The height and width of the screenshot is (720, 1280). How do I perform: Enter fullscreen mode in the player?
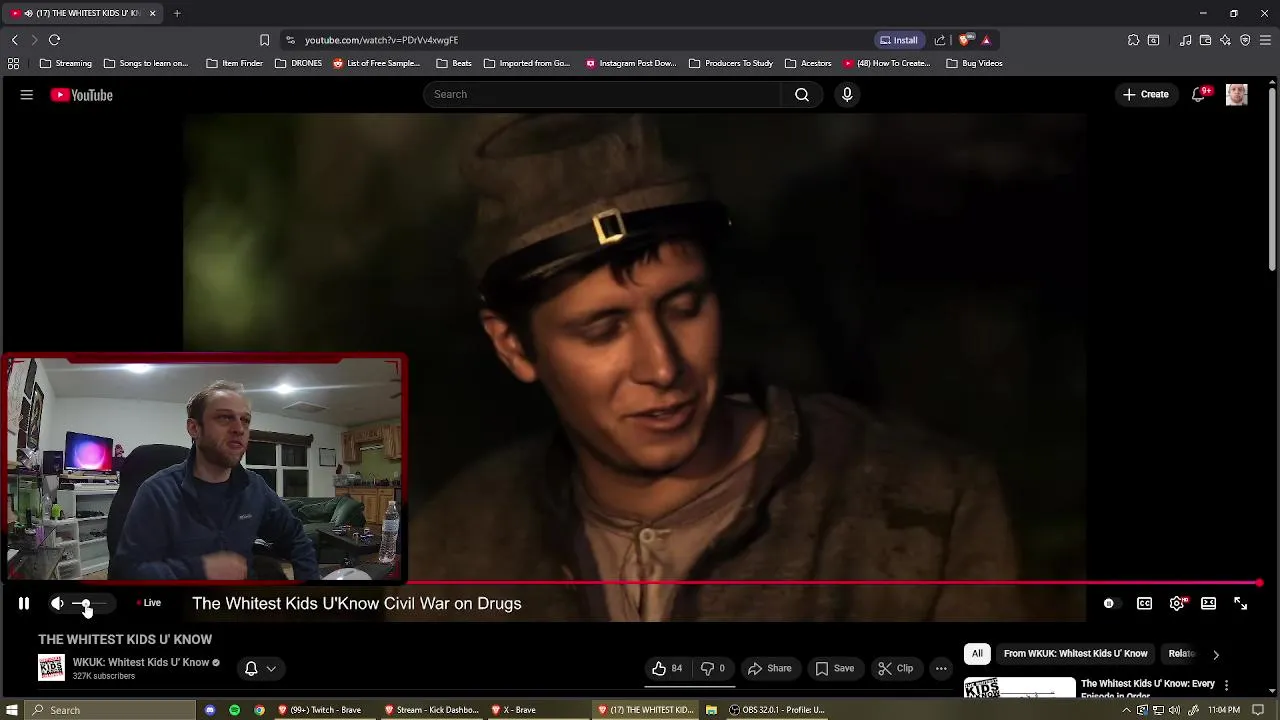[x=1240, y=603]
